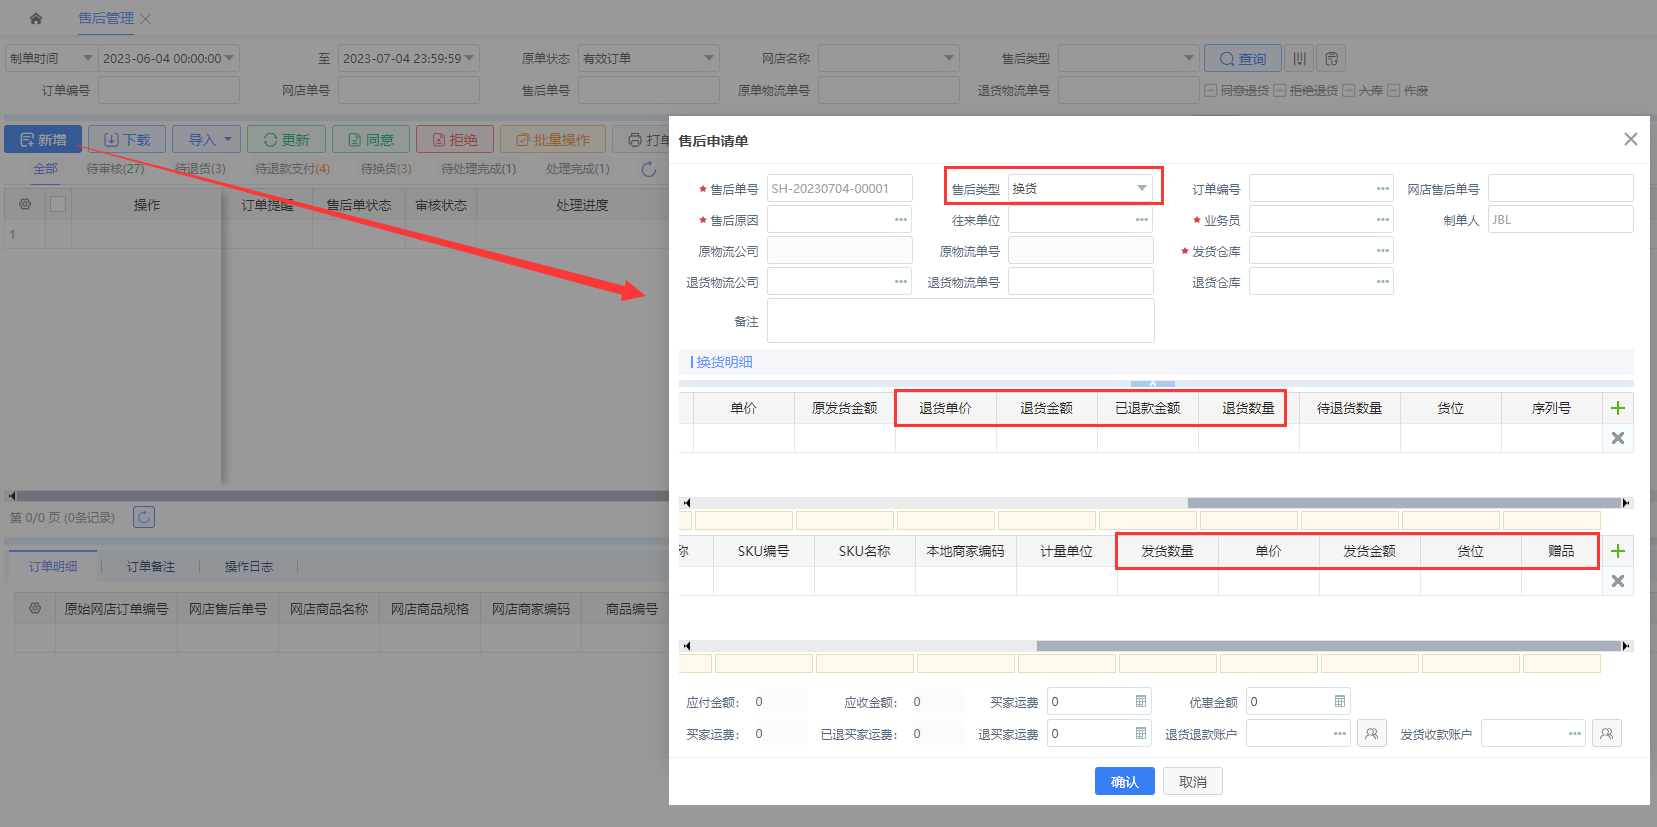Open the start date 2023-06-04 picker dropdown
The width and height of the screenshot is (1657, 827).
tap(230, 58)
